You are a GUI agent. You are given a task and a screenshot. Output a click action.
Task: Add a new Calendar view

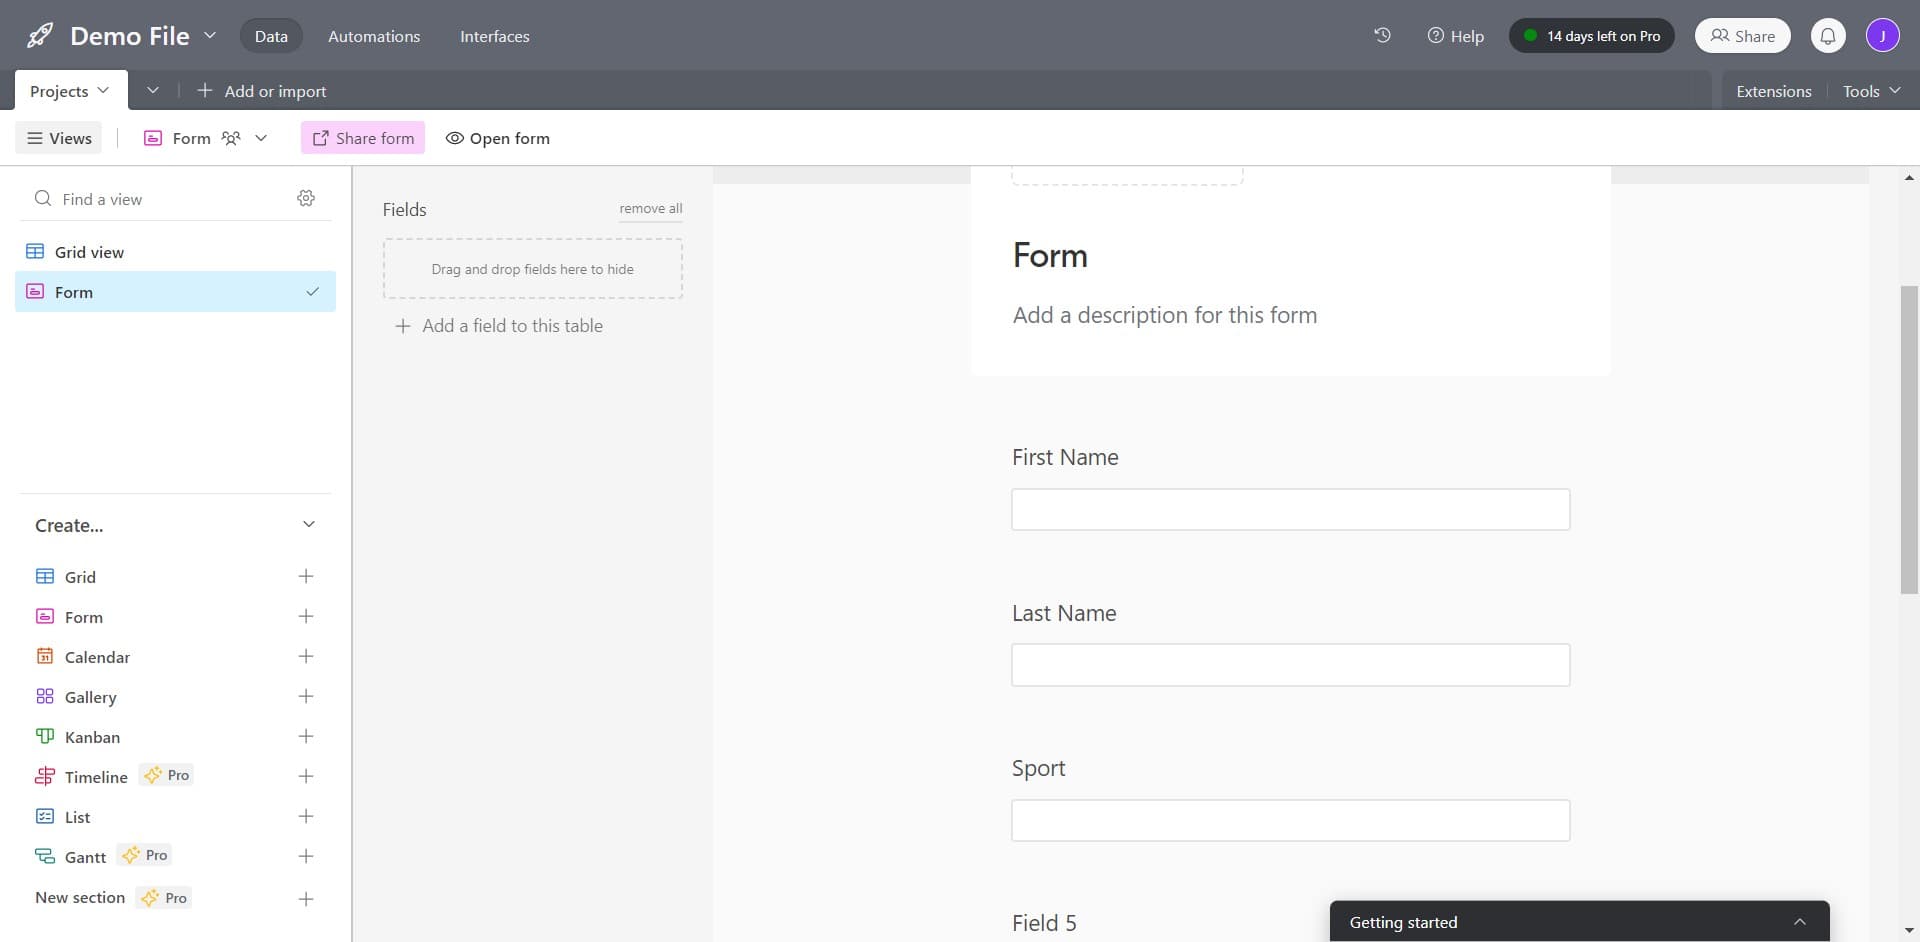pyautogui.click(x=306, y=656)
